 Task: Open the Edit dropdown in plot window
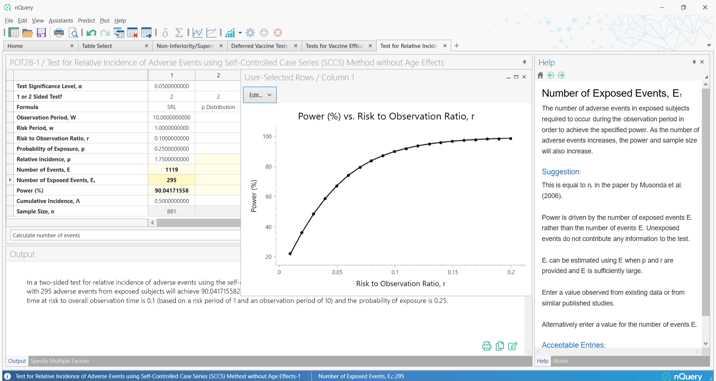260,95
